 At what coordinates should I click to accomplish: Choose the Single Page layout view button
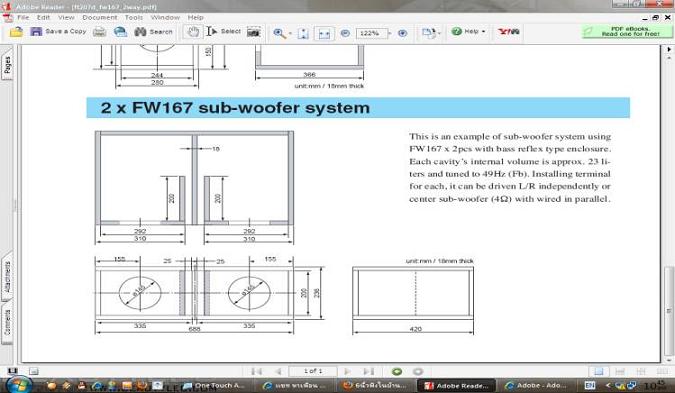tap(598, 371)
